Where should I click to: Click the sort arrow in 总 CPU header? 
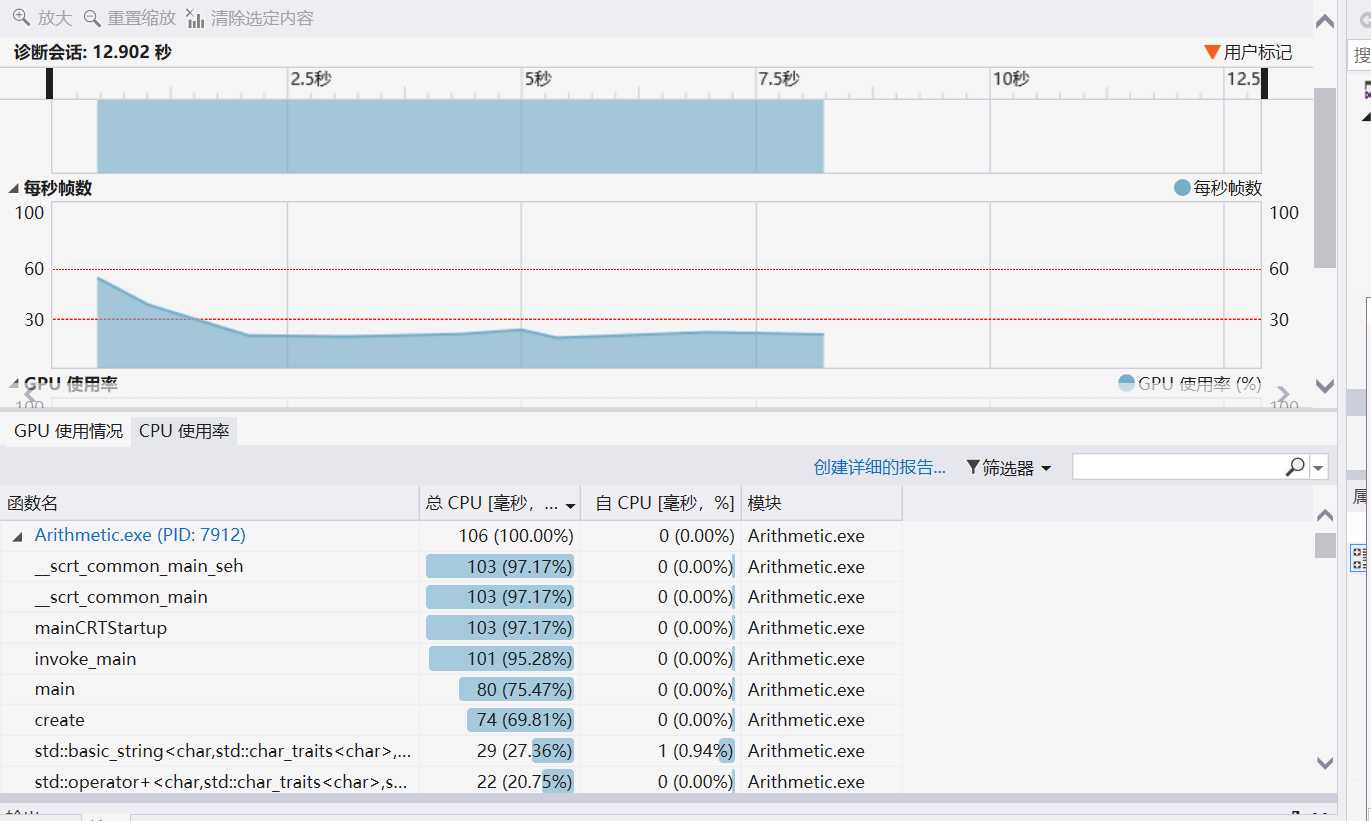[570, 506]
